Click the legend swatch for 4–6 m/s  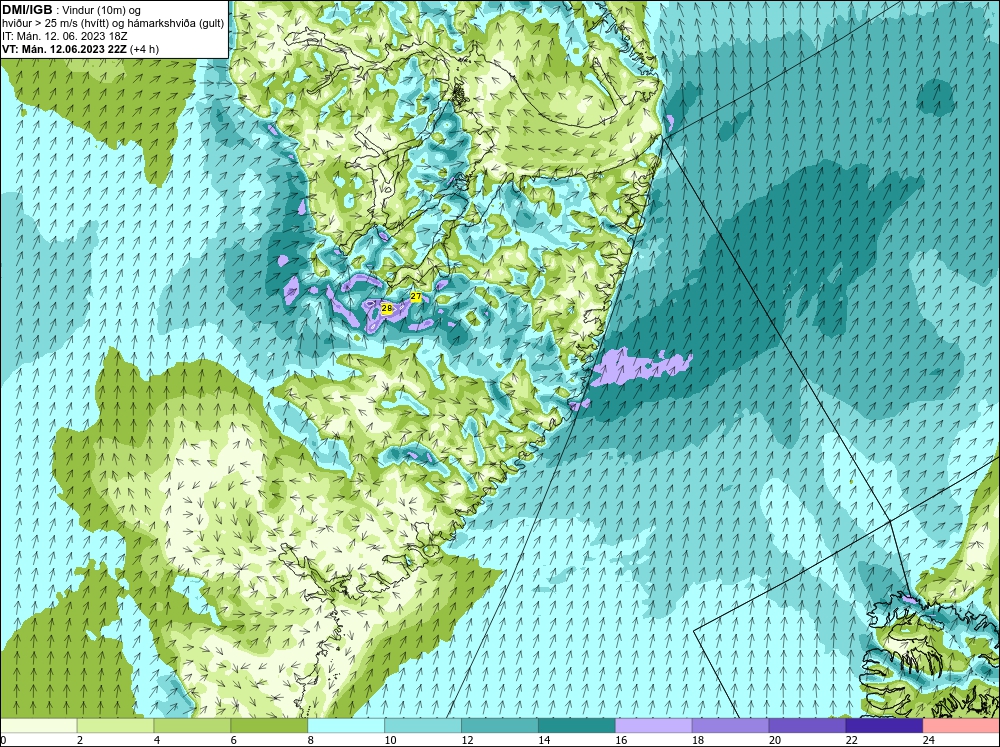(x=192, y=726)
